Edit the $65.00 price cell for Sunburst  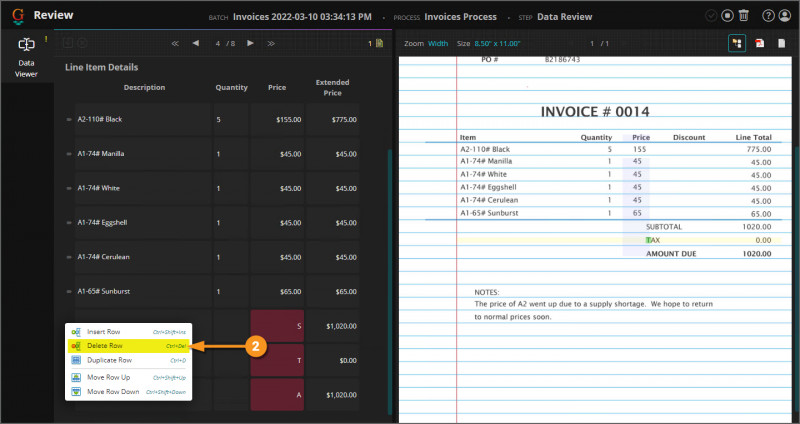tap(277, 291)
